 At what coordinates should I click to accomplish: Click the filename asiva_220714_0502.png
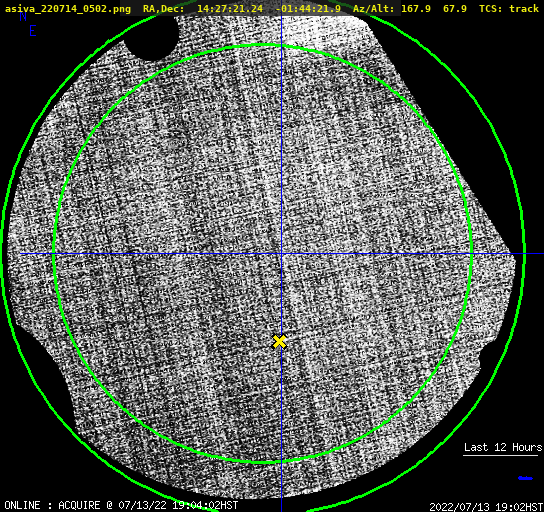[x=68, y=8]
